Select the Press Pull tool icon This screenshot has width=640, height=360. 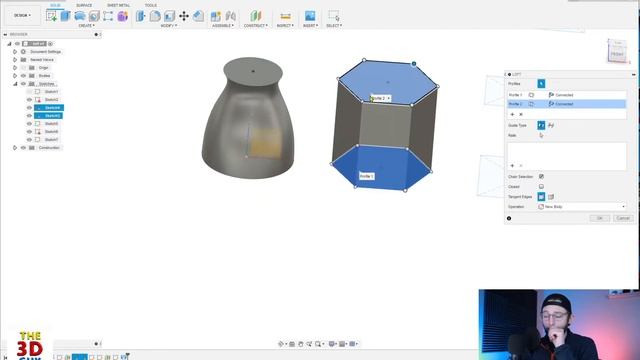point(140,16)
